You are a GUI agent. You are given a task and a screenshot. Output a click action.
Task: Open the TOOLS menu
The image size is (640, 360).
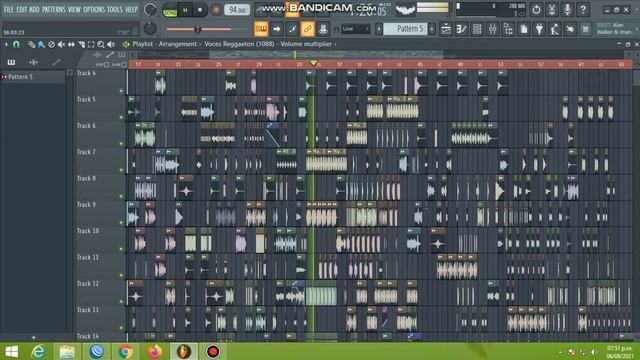click(x=115, y=9)
